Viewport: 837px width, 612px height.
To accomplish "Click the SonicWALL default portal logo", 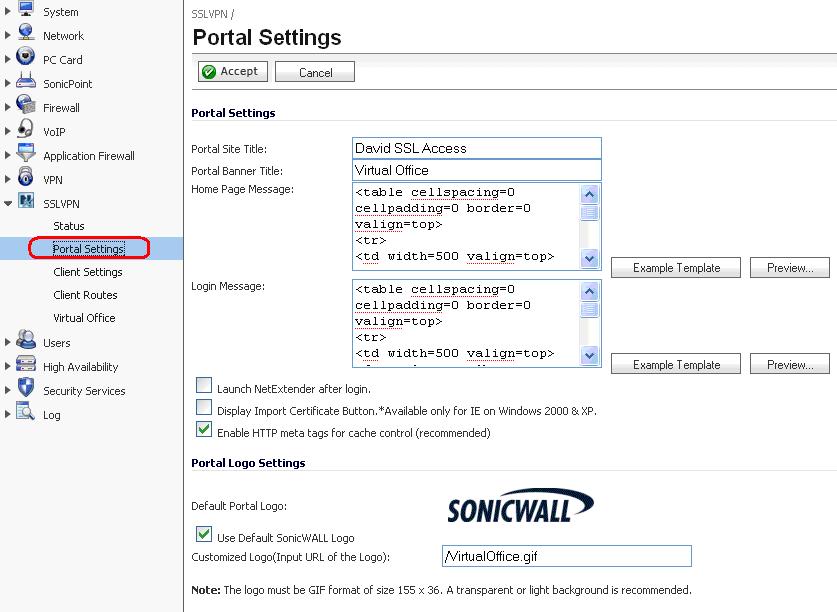I will (x=520, y=506).
